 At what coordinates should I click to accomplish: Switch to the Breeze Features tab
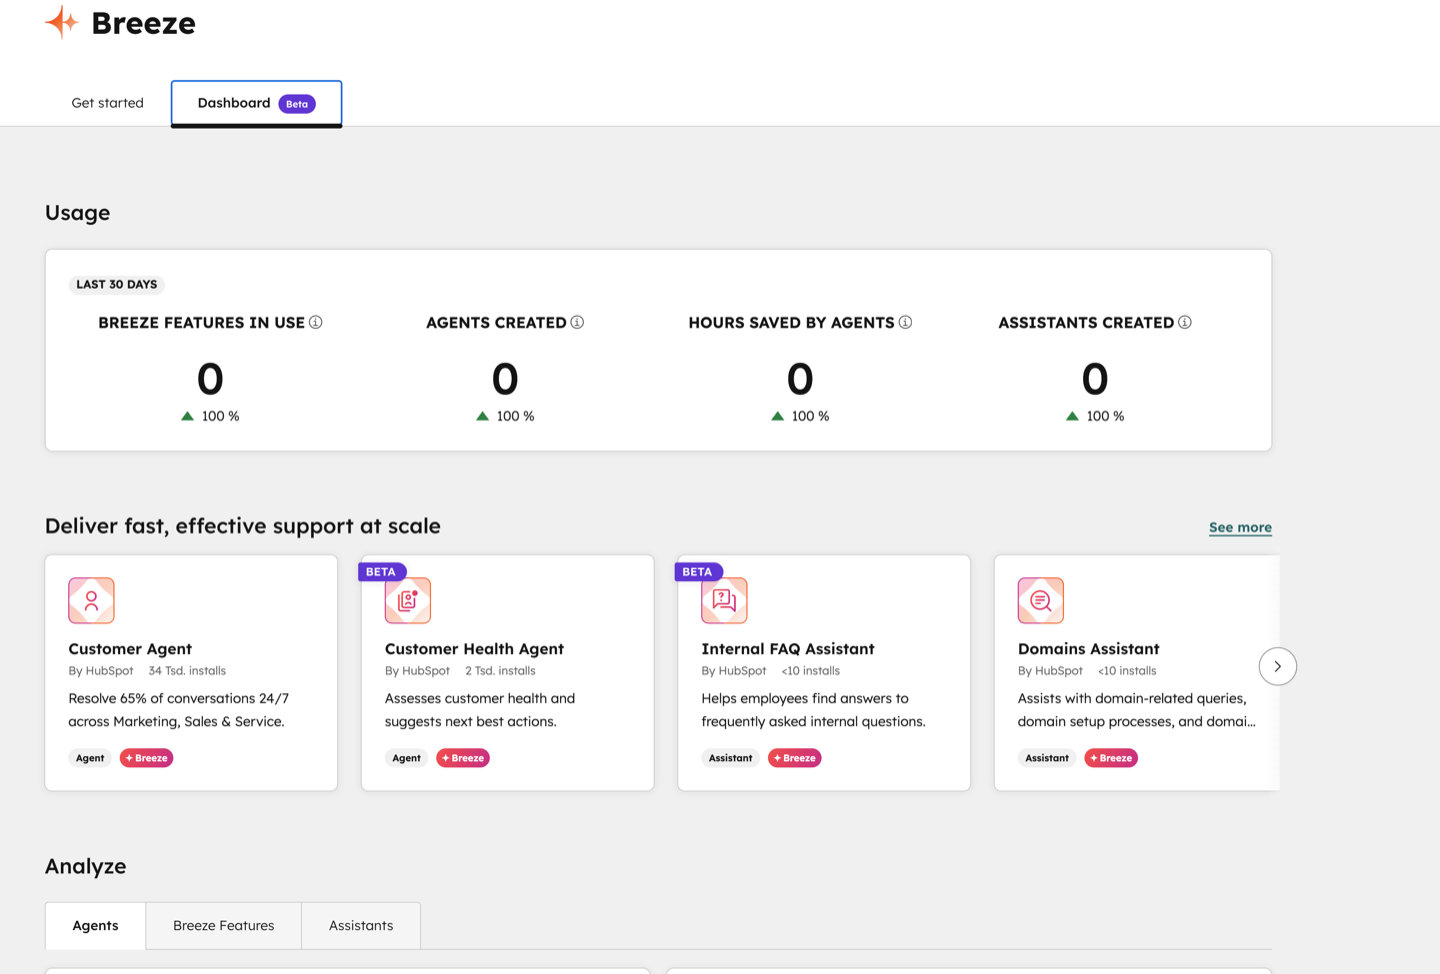click(x=223, y=925)
